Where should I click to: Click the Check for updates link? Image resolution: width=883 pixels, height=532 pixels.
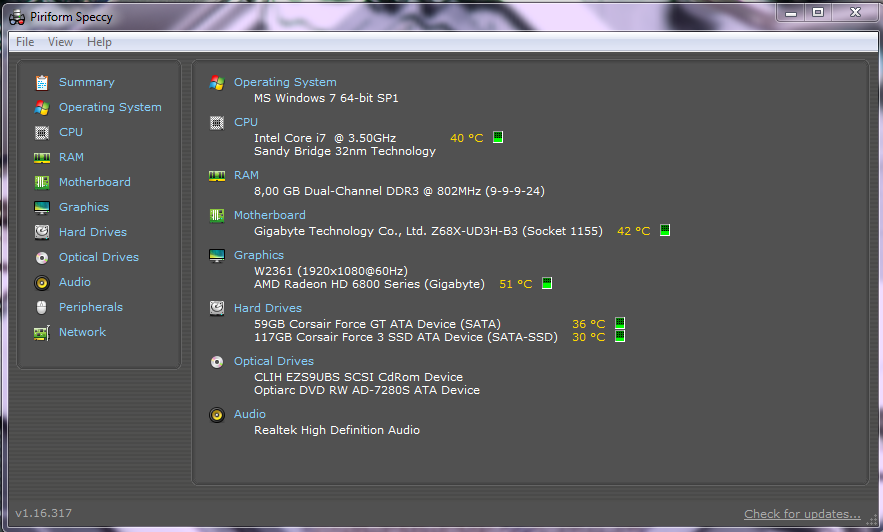pyautogui.click(x=802, y=513)
